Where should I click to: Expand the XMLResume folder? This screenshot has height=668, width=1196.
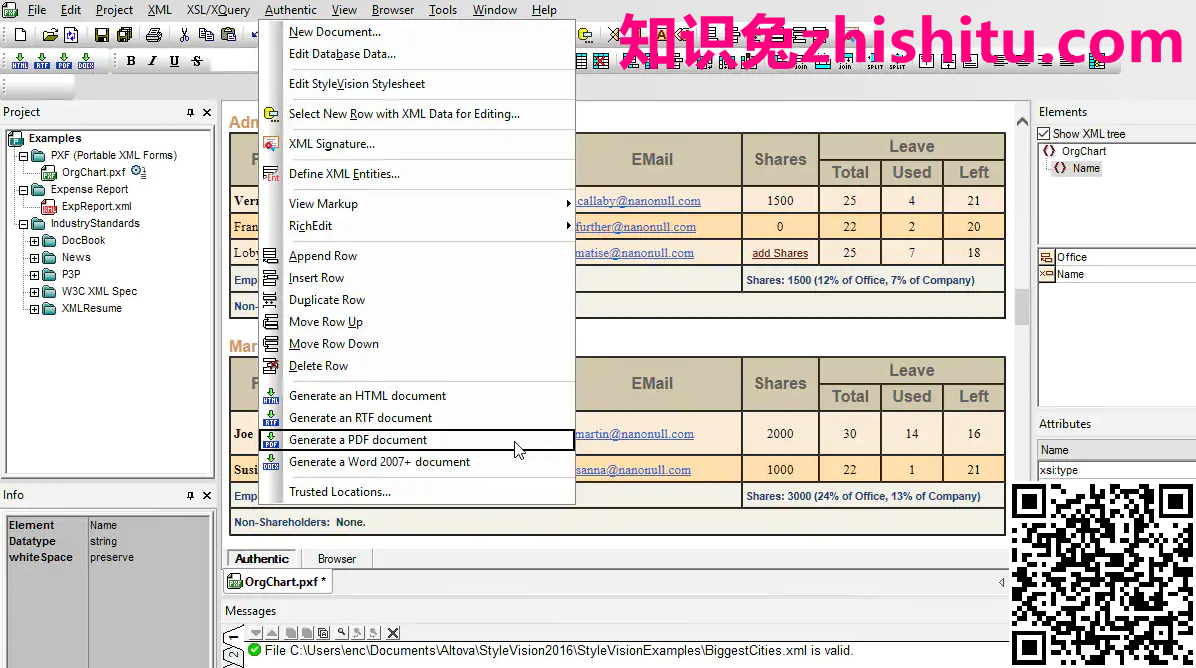tap(34, 309)
